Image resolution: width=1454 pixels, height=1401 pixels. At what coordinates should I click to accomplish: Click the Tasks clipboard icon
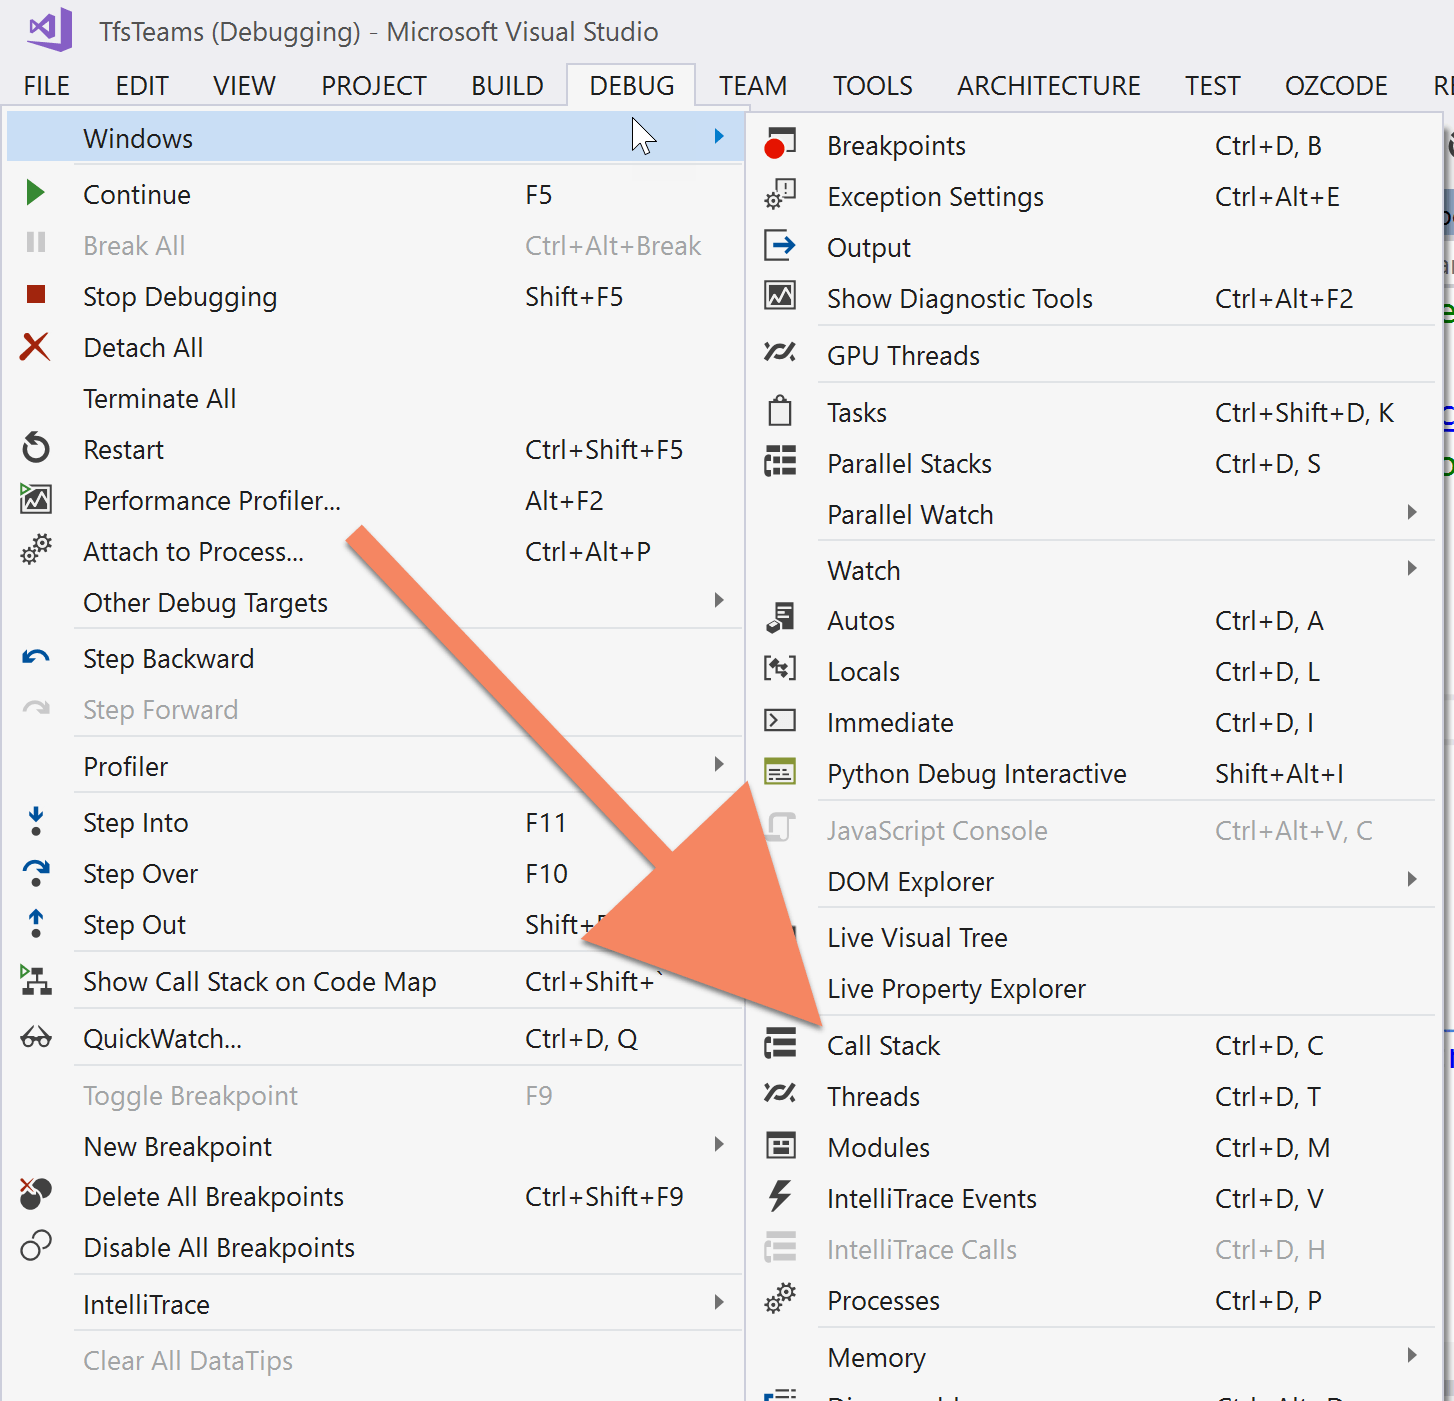[x=780, y=410]
